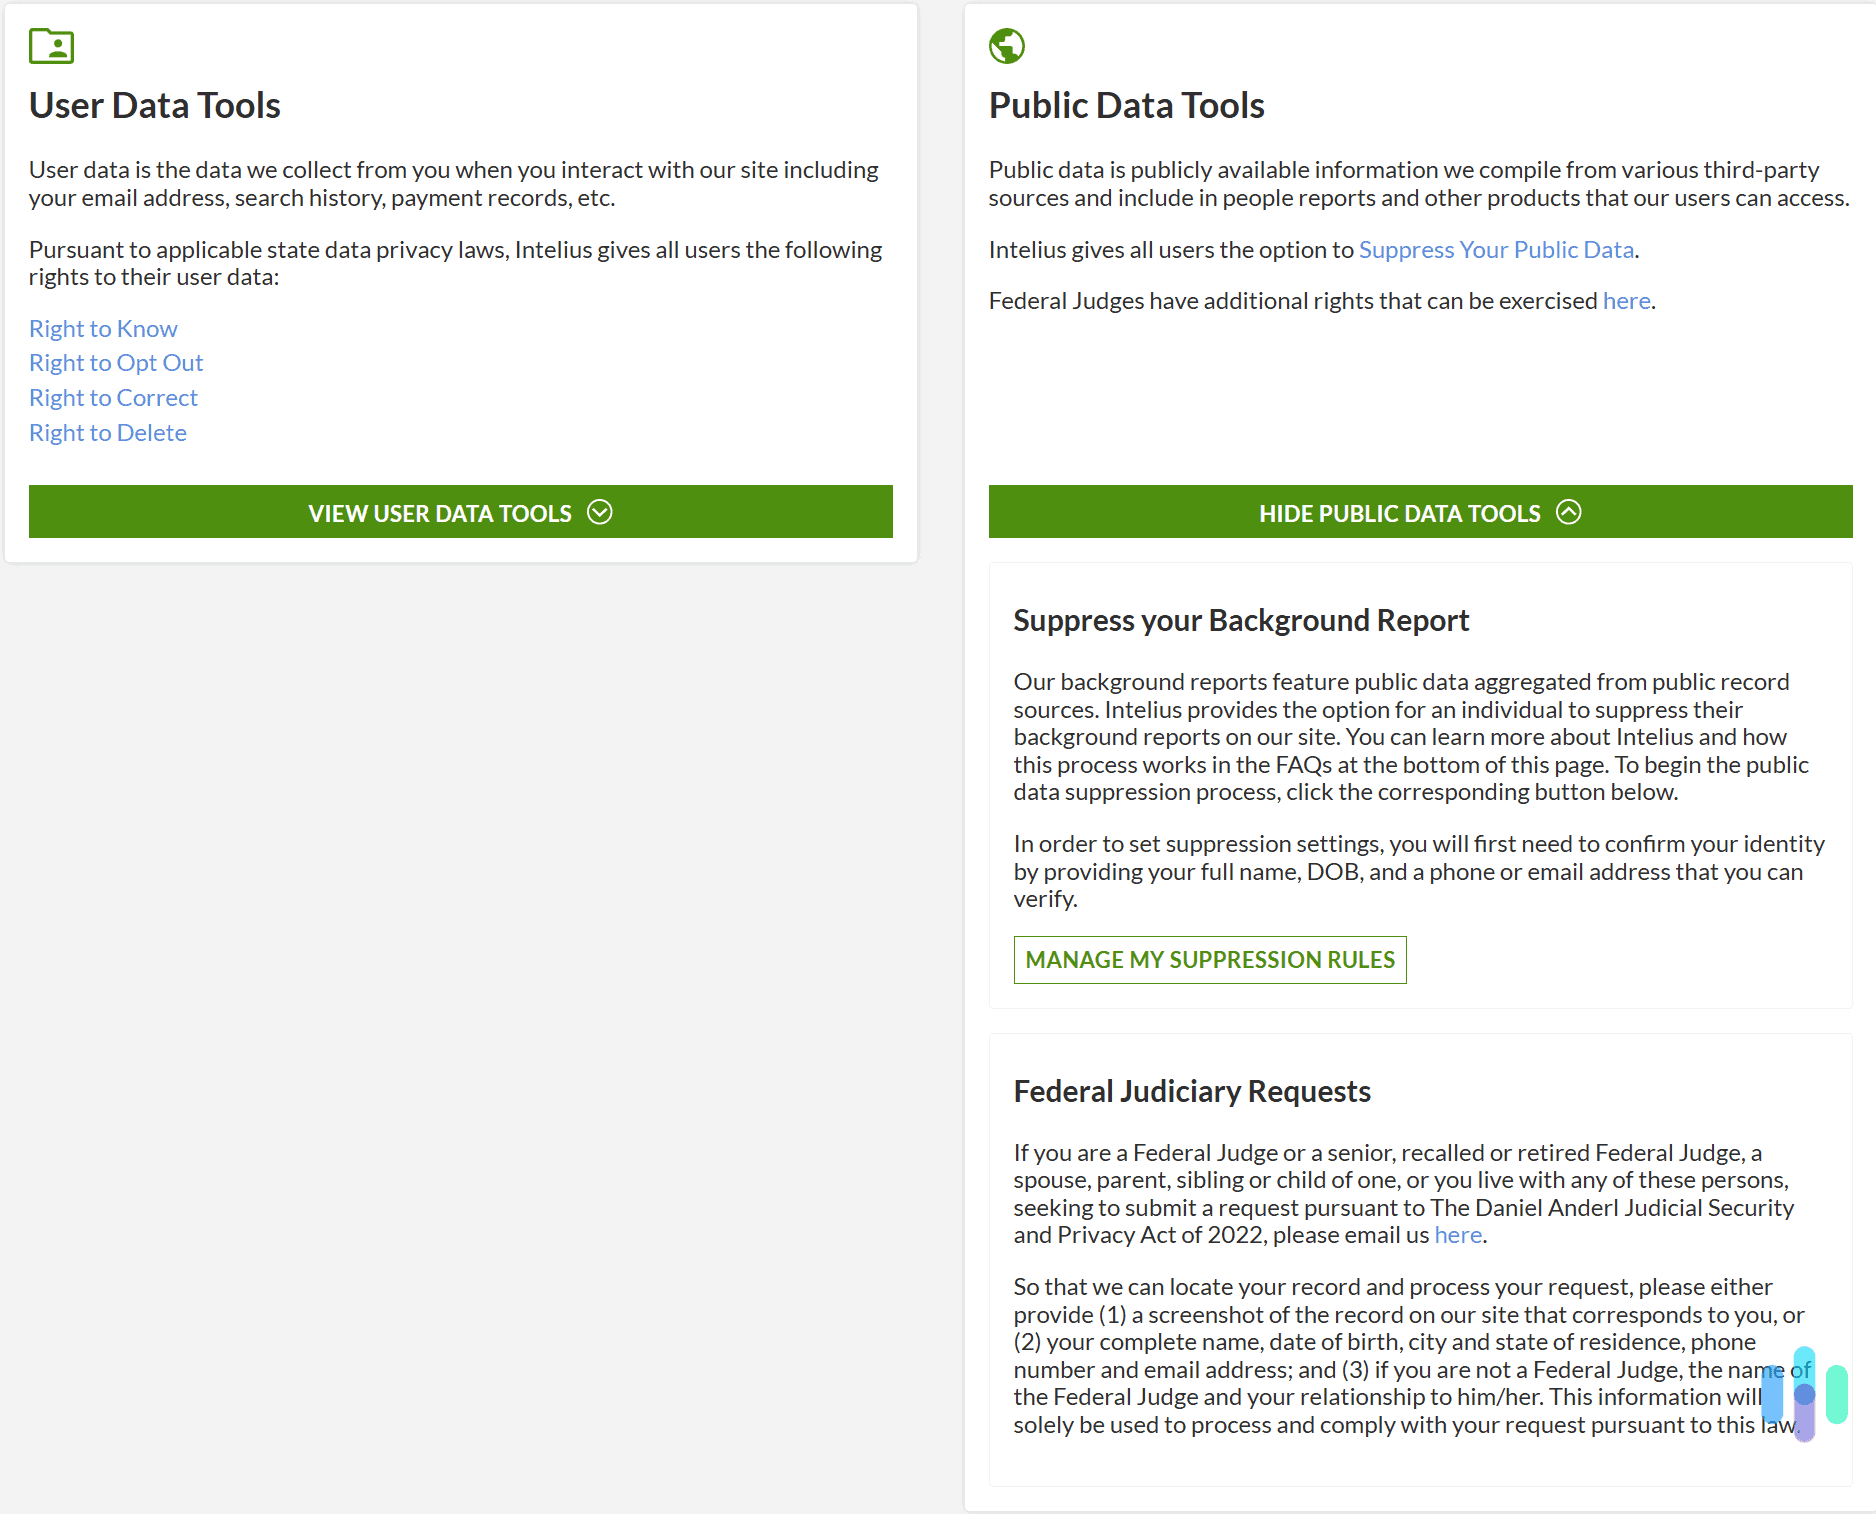
Task: Click the green globe icon above Public Data Tools
Action: (x=1006, y=45)
